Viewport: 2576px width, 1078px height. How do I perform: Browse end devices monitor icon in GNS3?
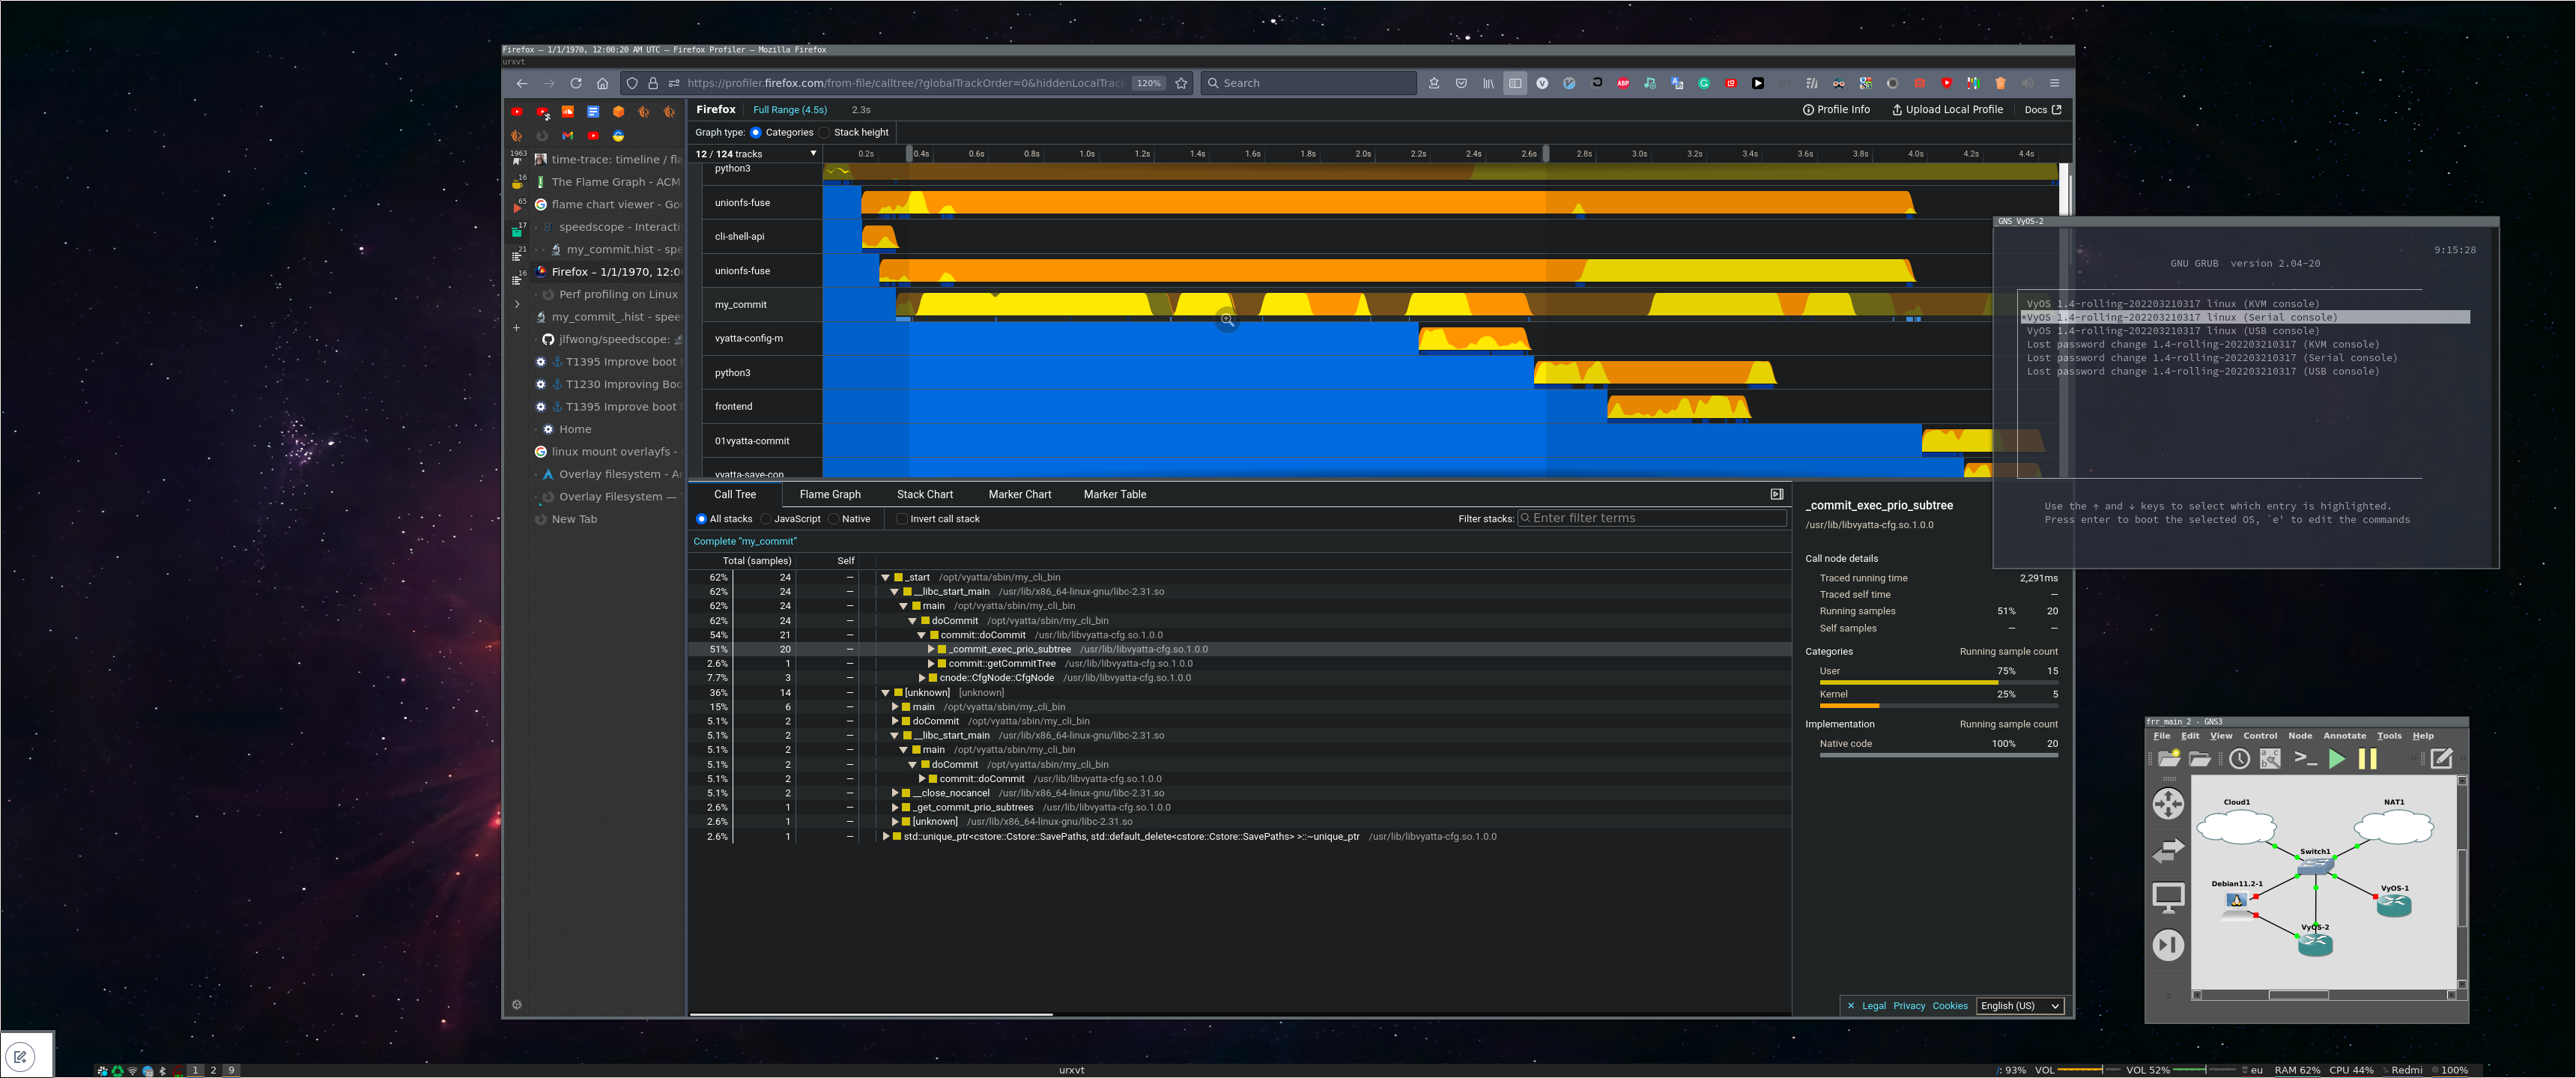tap(2168, 897)
